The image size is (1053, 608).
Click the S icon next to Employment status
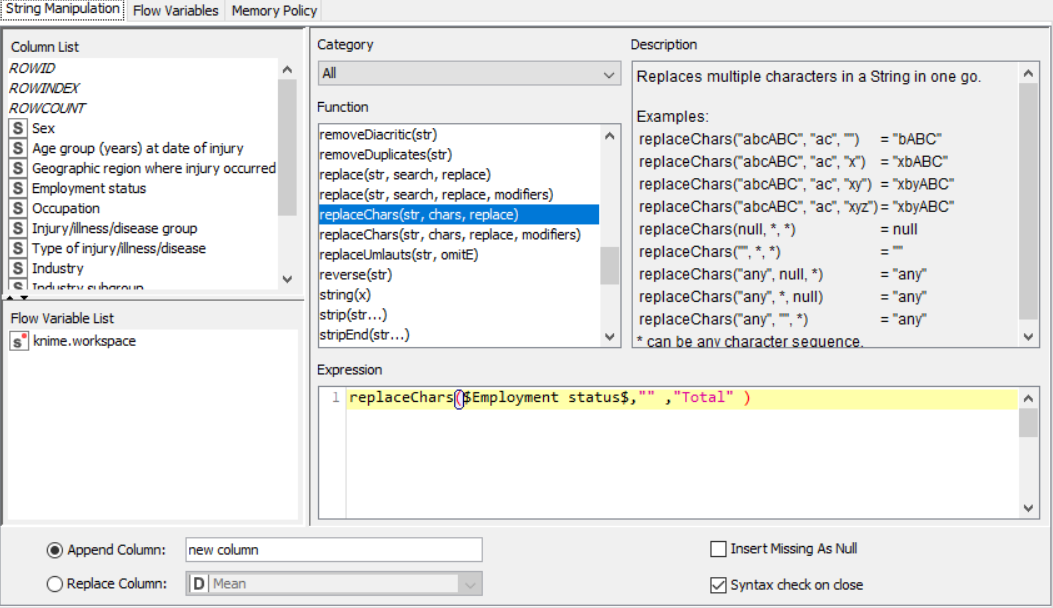(17, 189)
